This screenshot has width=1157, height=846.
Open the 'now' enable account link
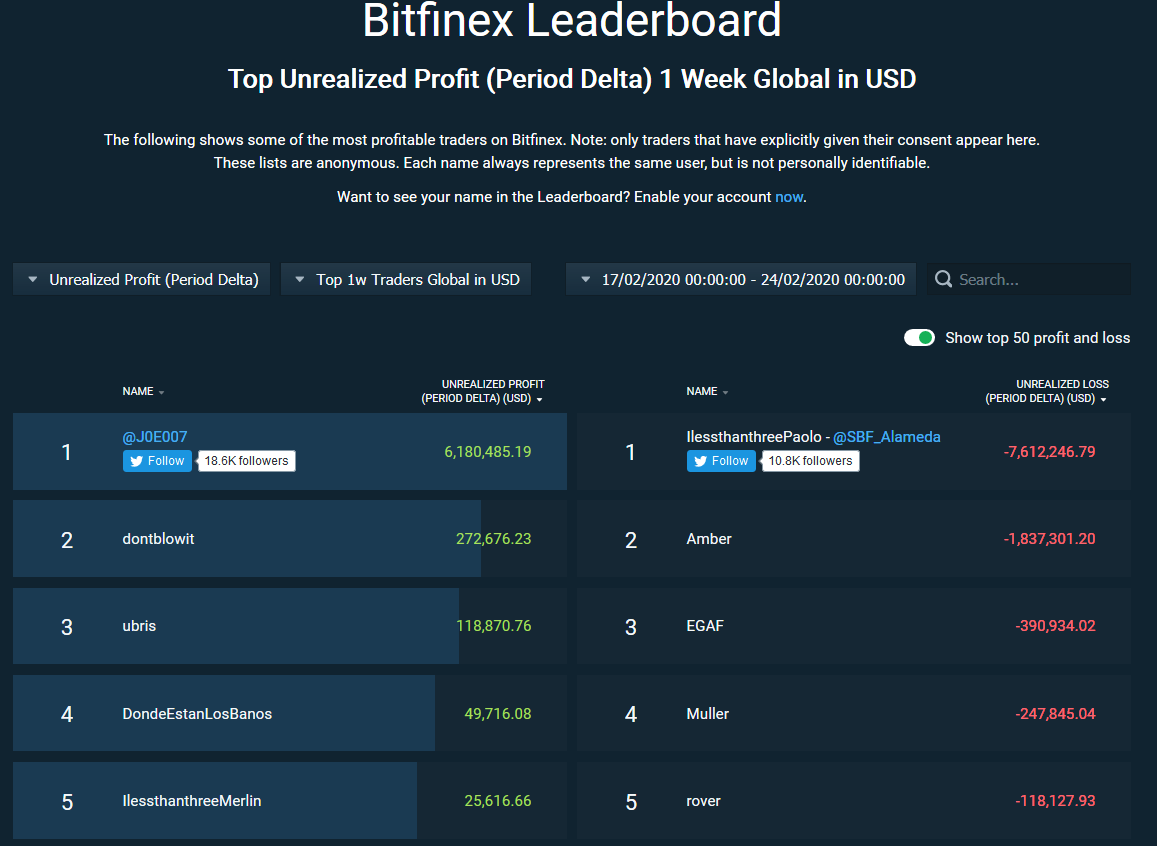pos(789,197)
